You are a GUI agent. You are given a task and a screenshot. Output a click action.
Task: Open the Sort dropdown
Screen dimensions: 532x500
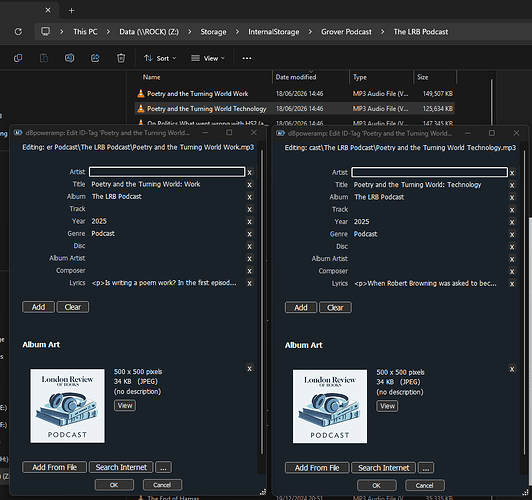pos(160,58)
